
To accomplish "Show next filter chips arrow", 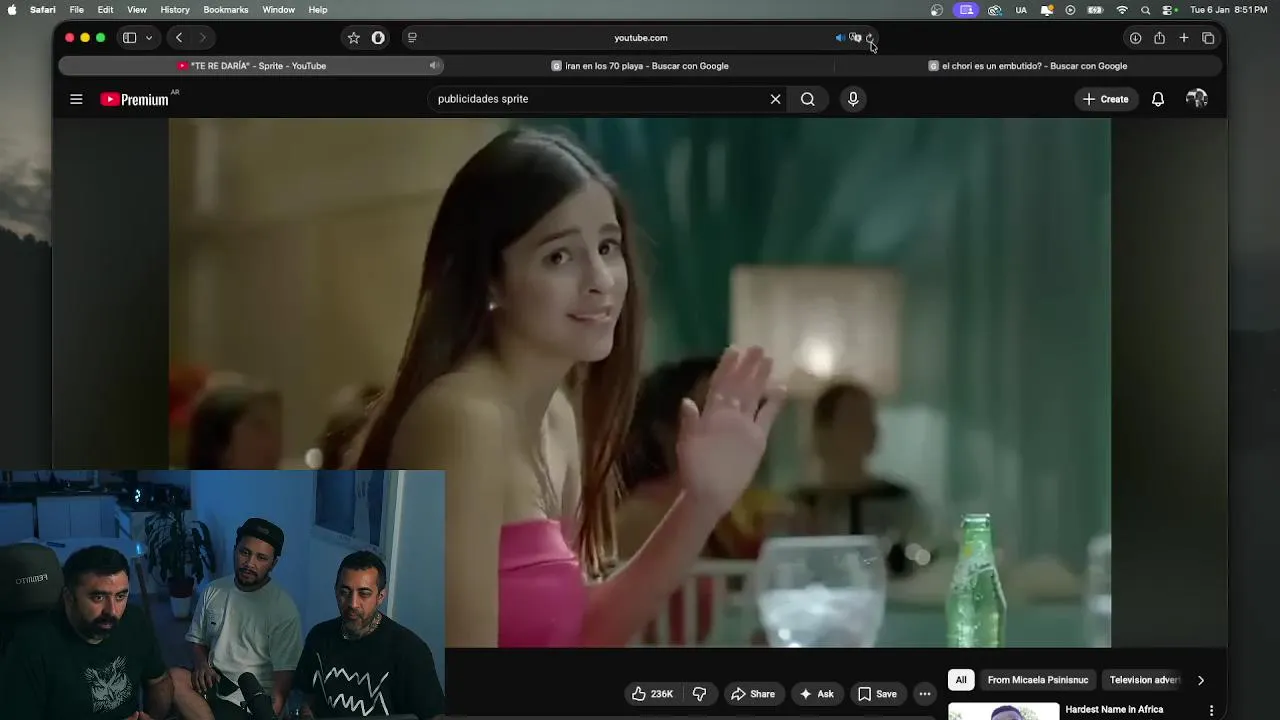I will [1201, 680].
